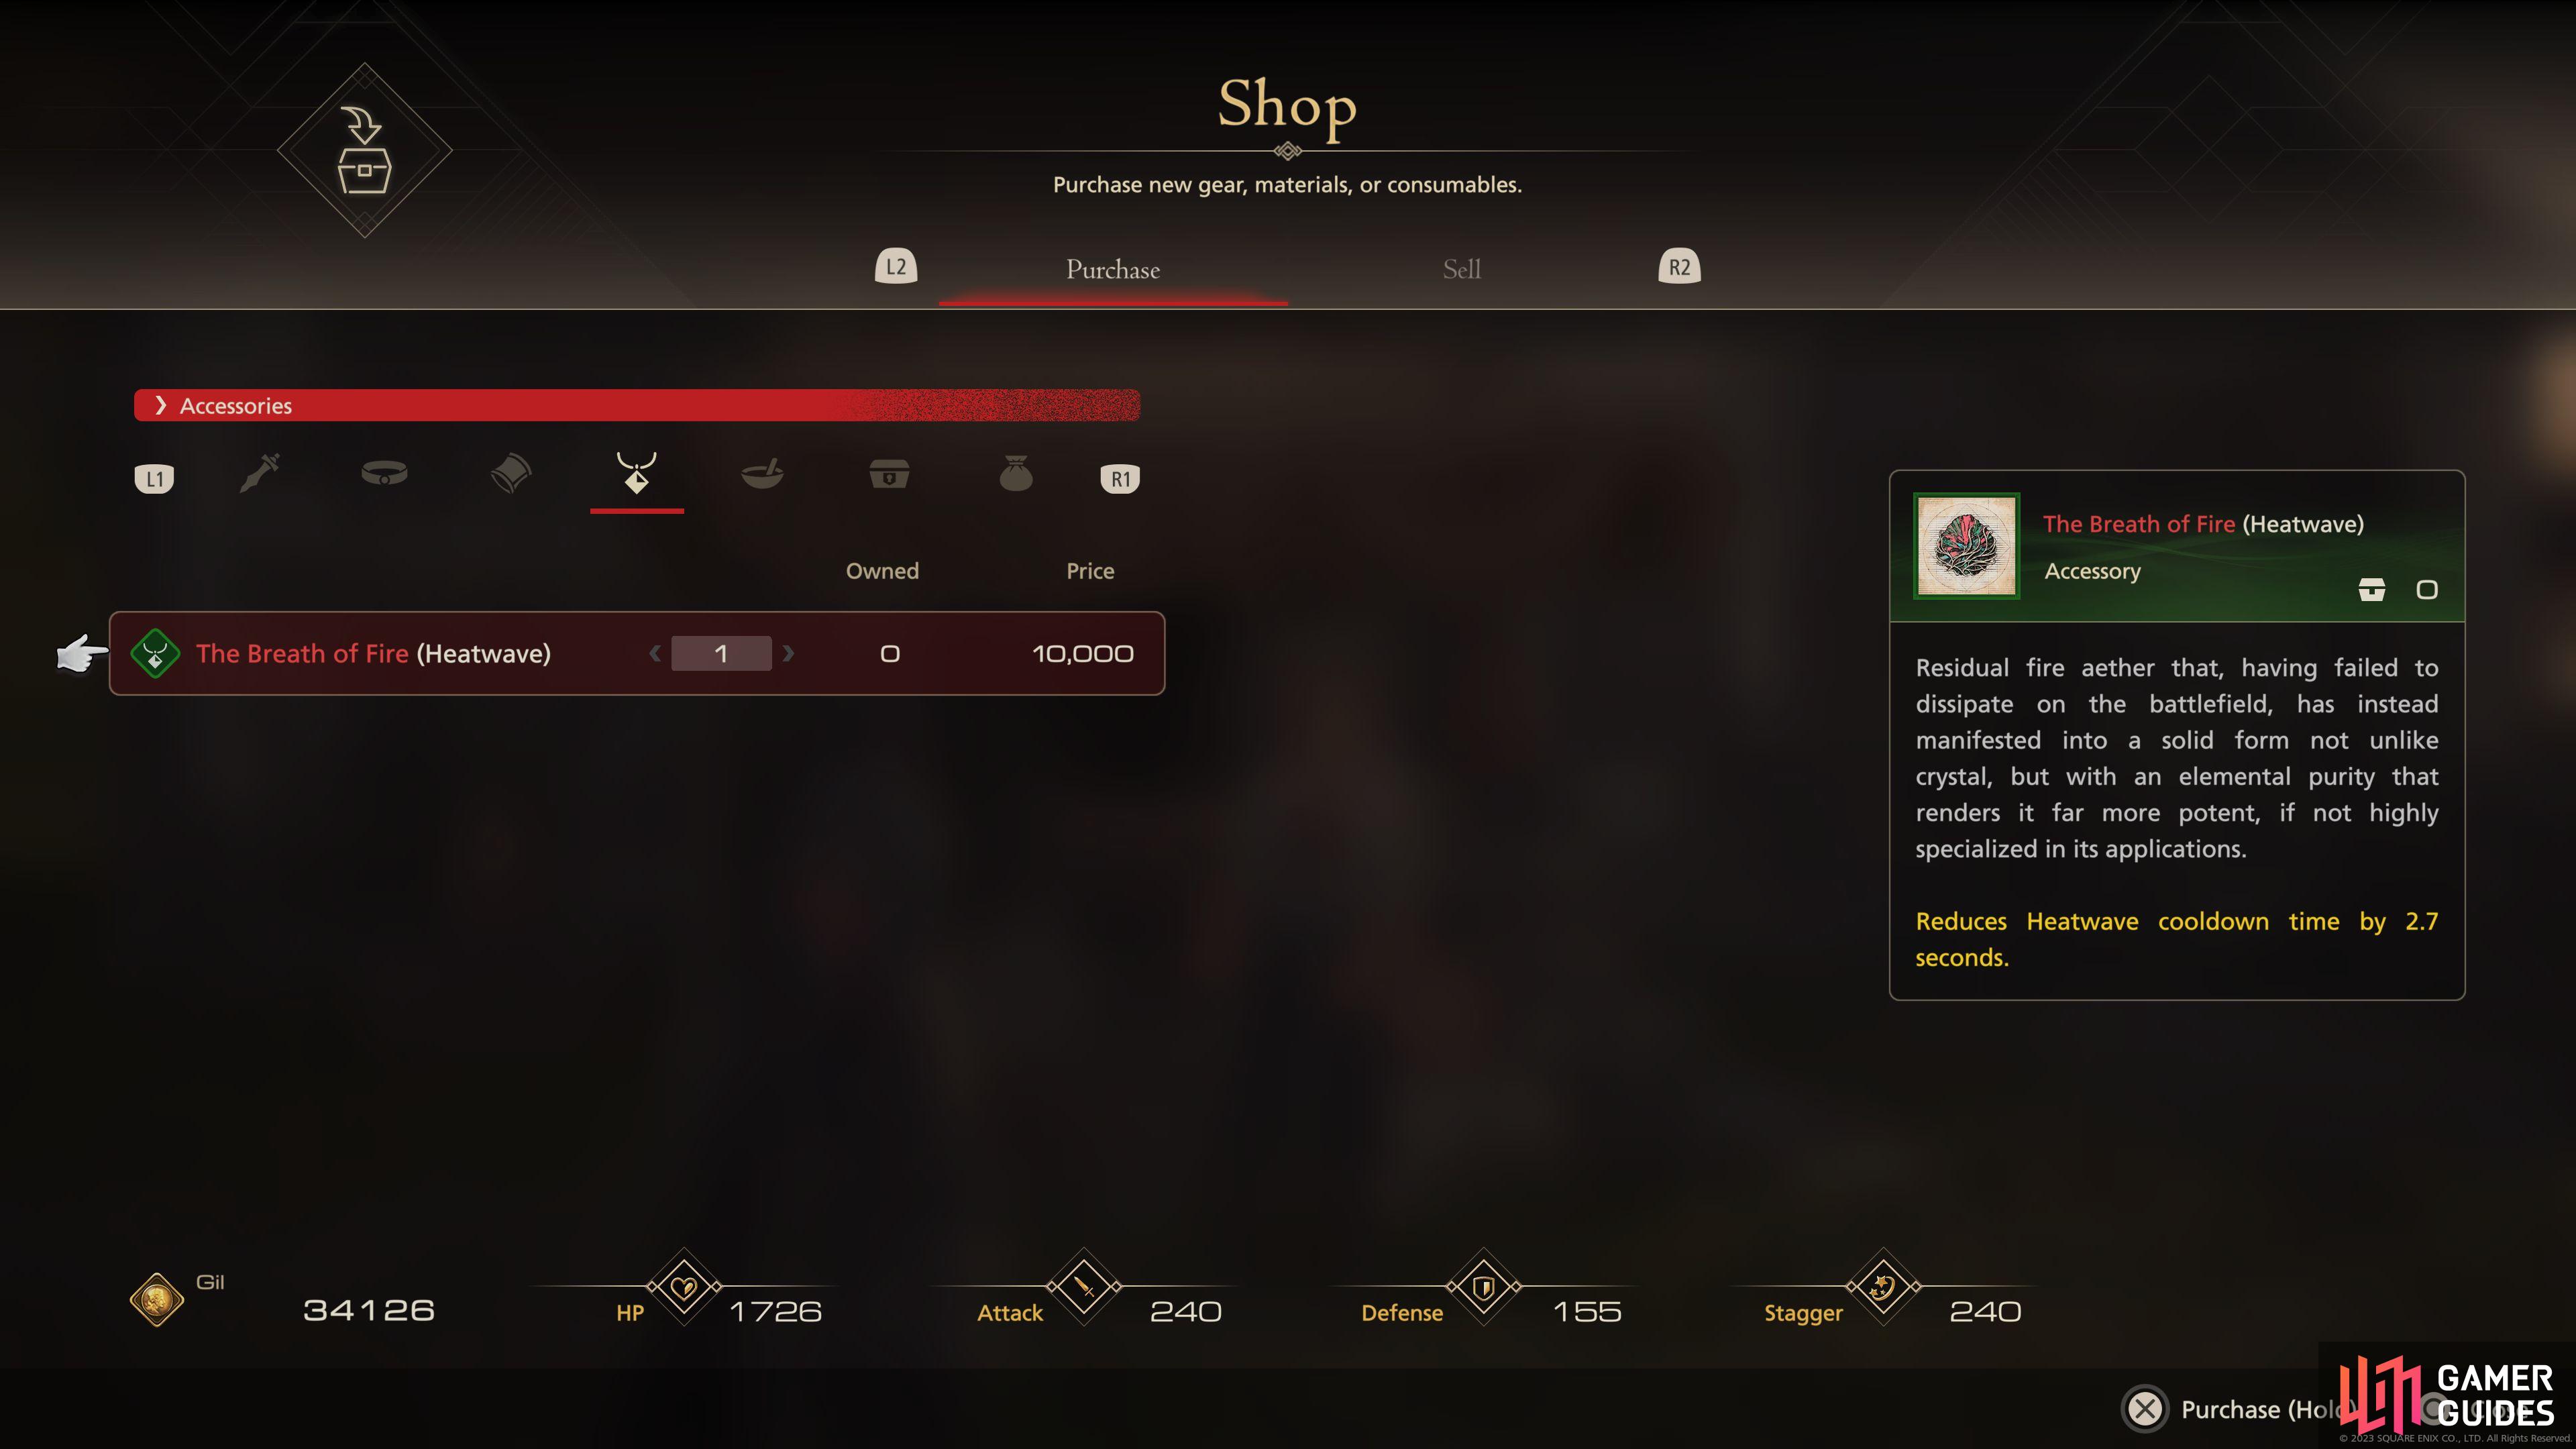Image resolution: width=2576 pixels, height=1449 pixels.
Task: Select the pouch bag category icon
Action: coord(1016,473)
